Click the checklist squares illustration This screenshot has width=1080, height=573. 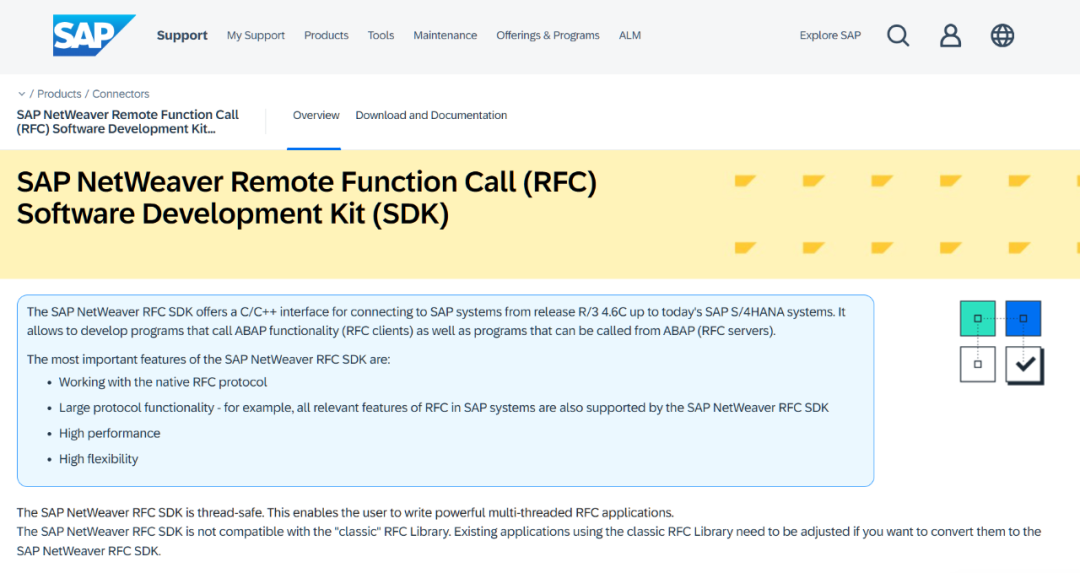(1001, 342)
